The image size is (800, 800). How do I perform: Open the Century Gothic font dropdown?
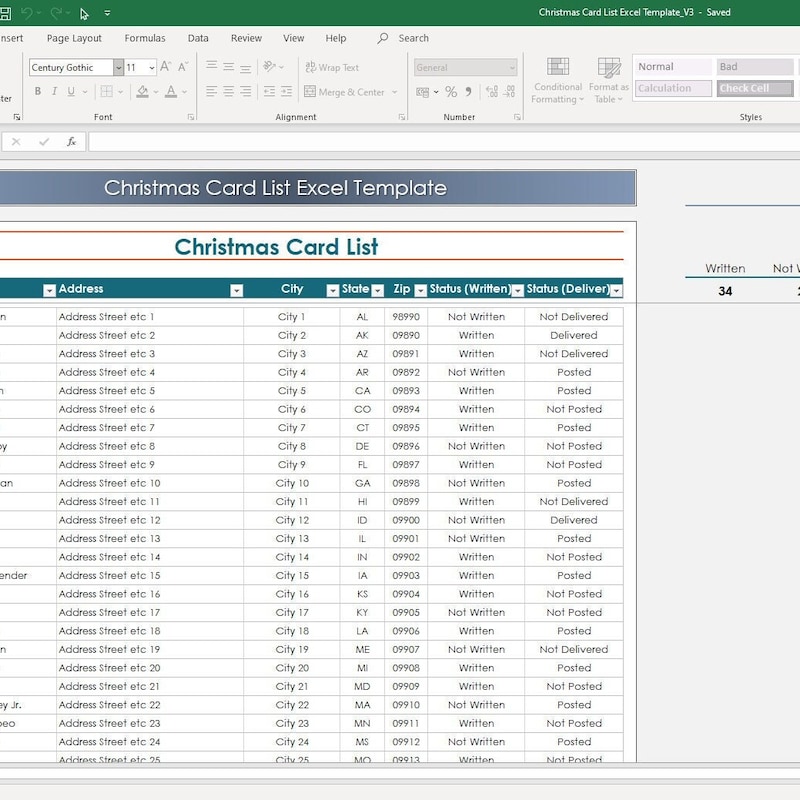click(118, 68)
